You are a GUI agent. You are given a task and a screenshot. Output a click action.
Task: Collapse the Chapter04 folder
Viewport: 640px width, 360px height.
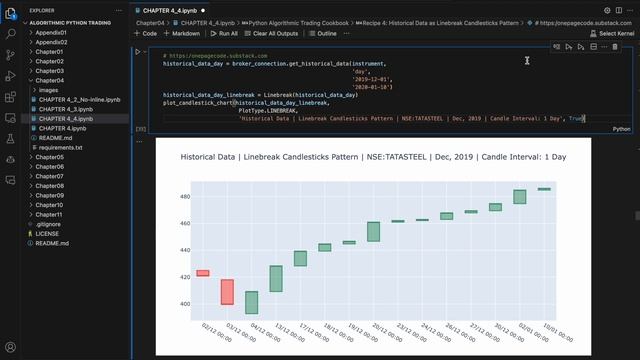[x=49, y=80]
